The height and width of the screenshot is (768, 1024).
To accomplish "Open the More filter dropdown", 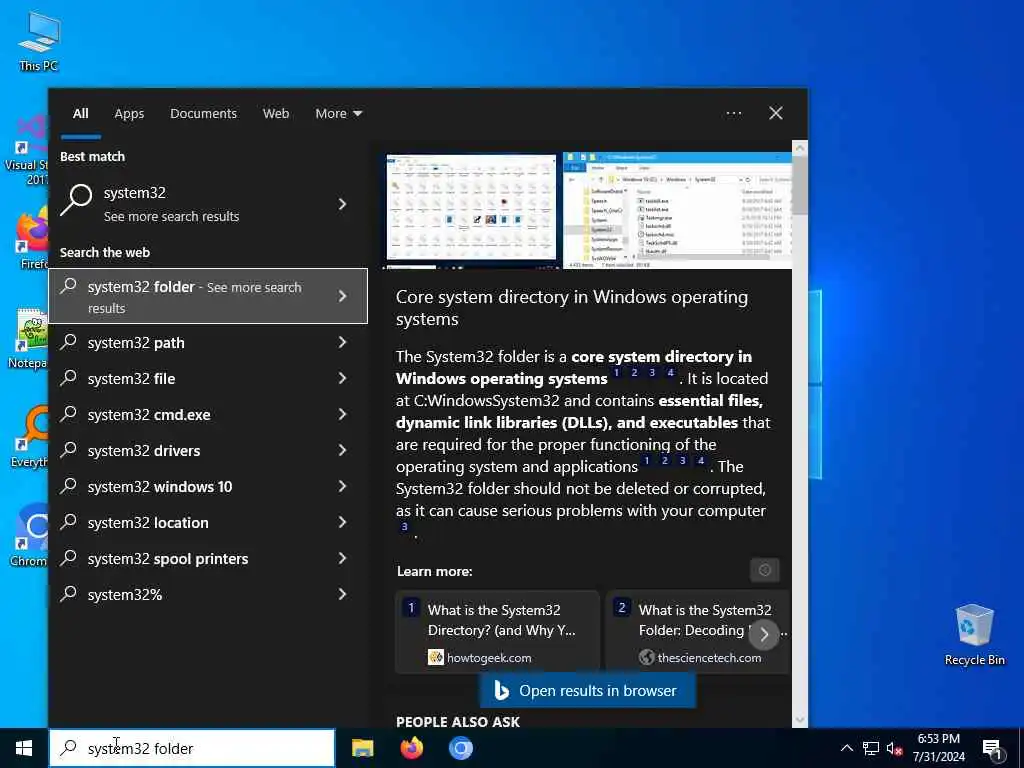I will [x=338, y=114].
